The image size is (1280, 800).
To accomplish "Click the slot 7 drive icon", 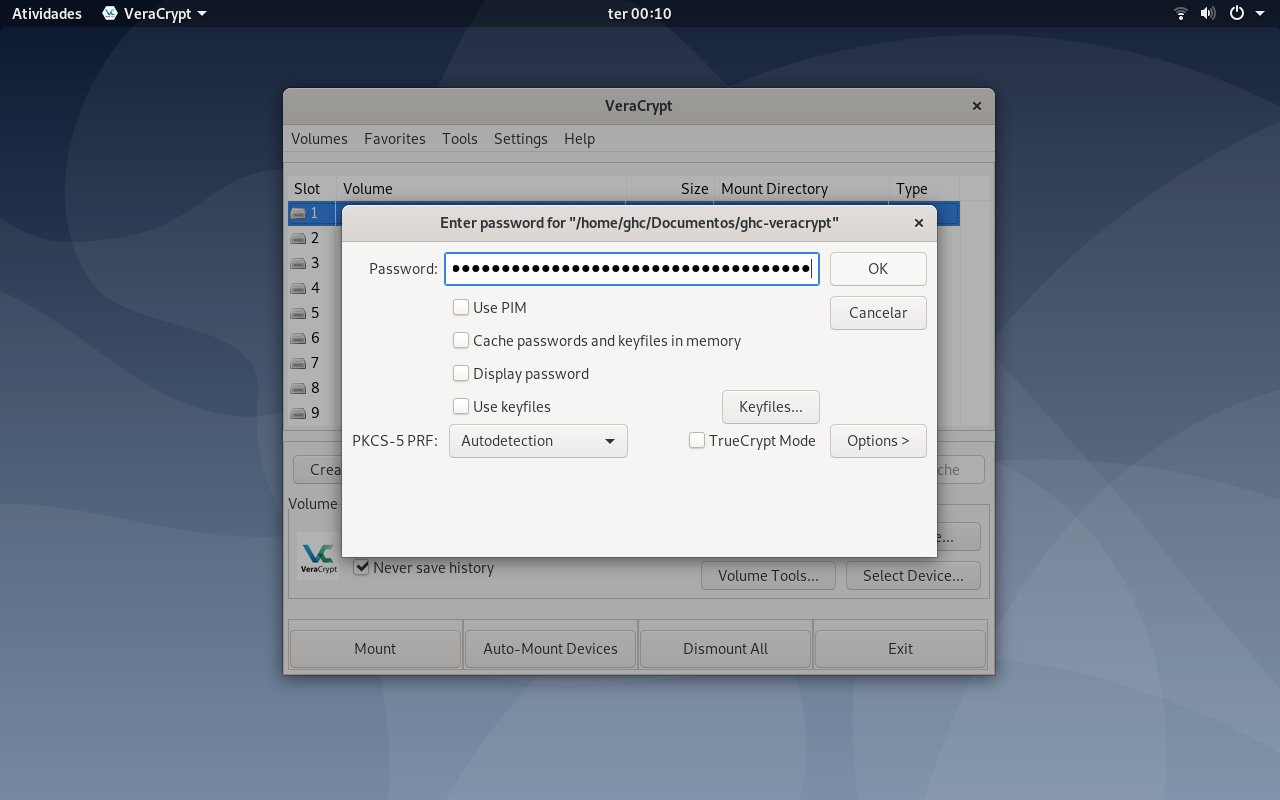I will [298, 363].
